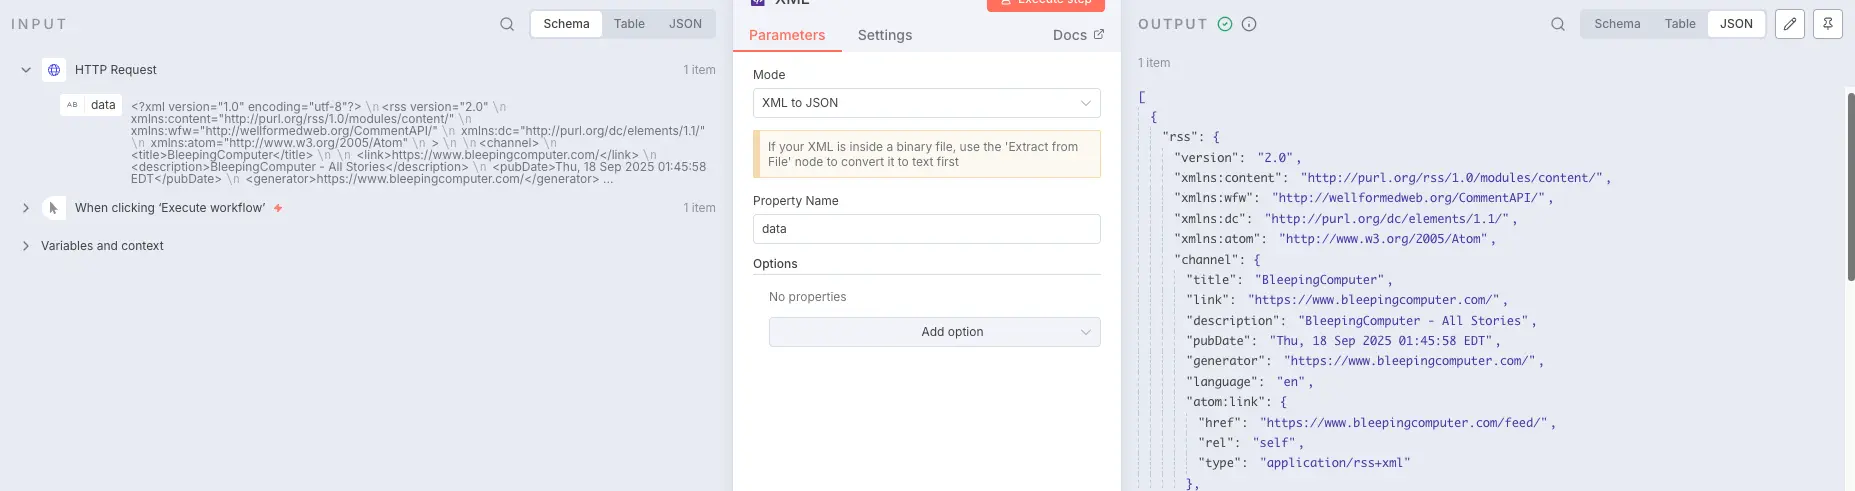Switch Output view to JSON

1736,24
